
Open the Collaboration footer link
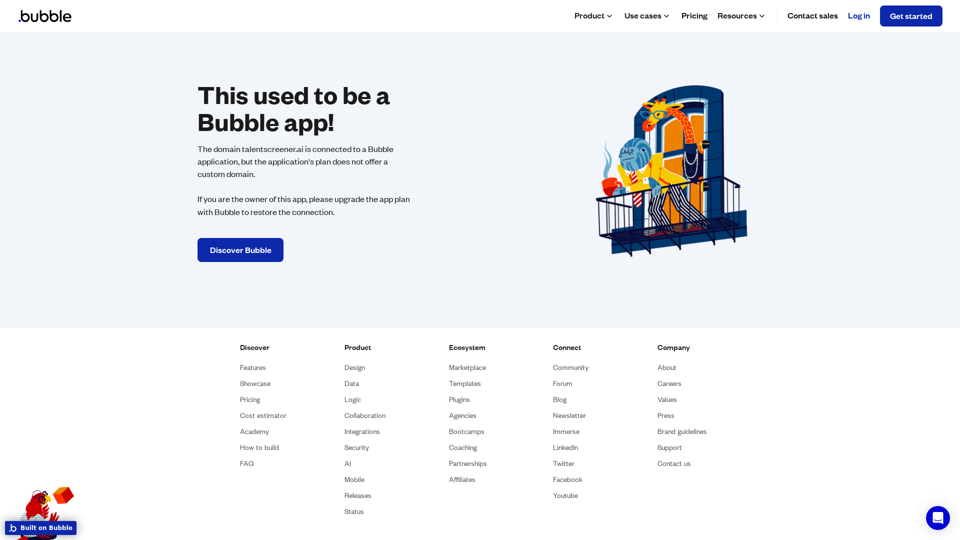(x=364, y=415)
